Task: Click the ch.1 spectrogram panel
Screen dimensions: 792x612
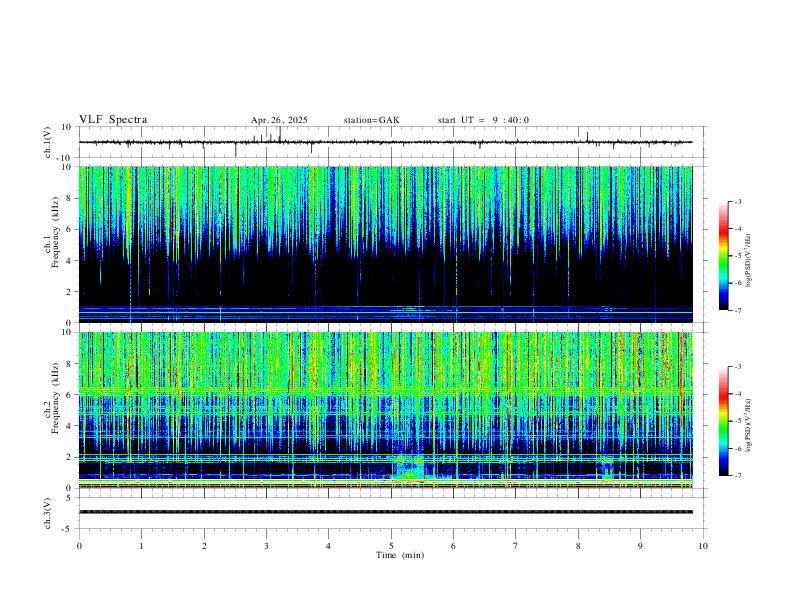Action: pos(385,244)
